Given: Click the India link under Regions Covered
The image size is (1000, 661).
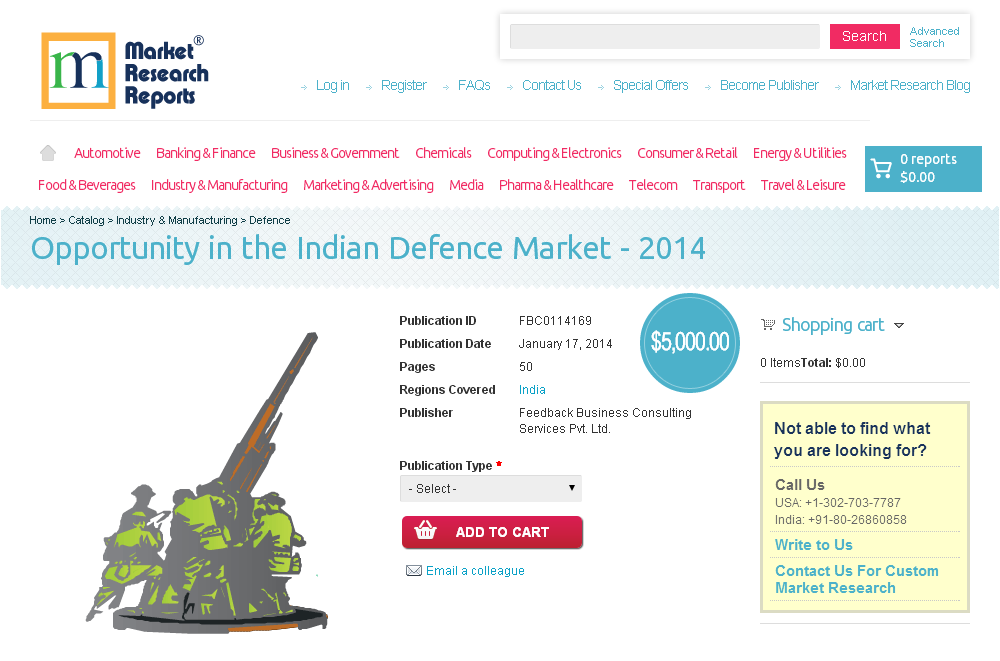Looking at the screenshot, I should (532, 389).
